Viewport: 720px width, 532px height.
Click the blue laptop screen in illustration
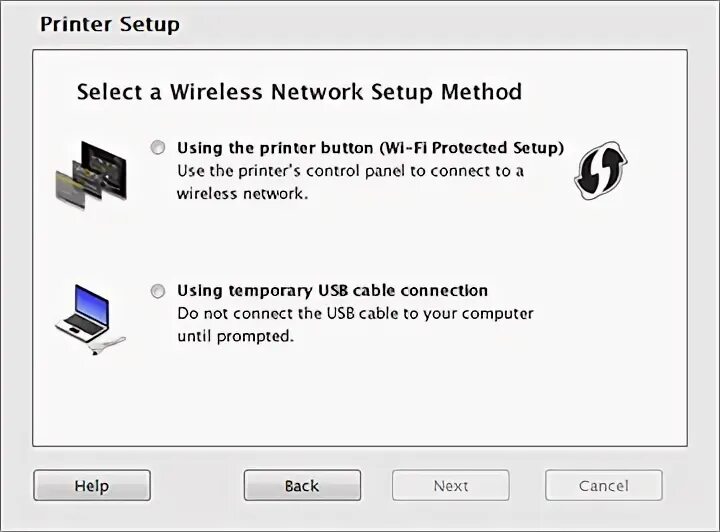point(92,303)
